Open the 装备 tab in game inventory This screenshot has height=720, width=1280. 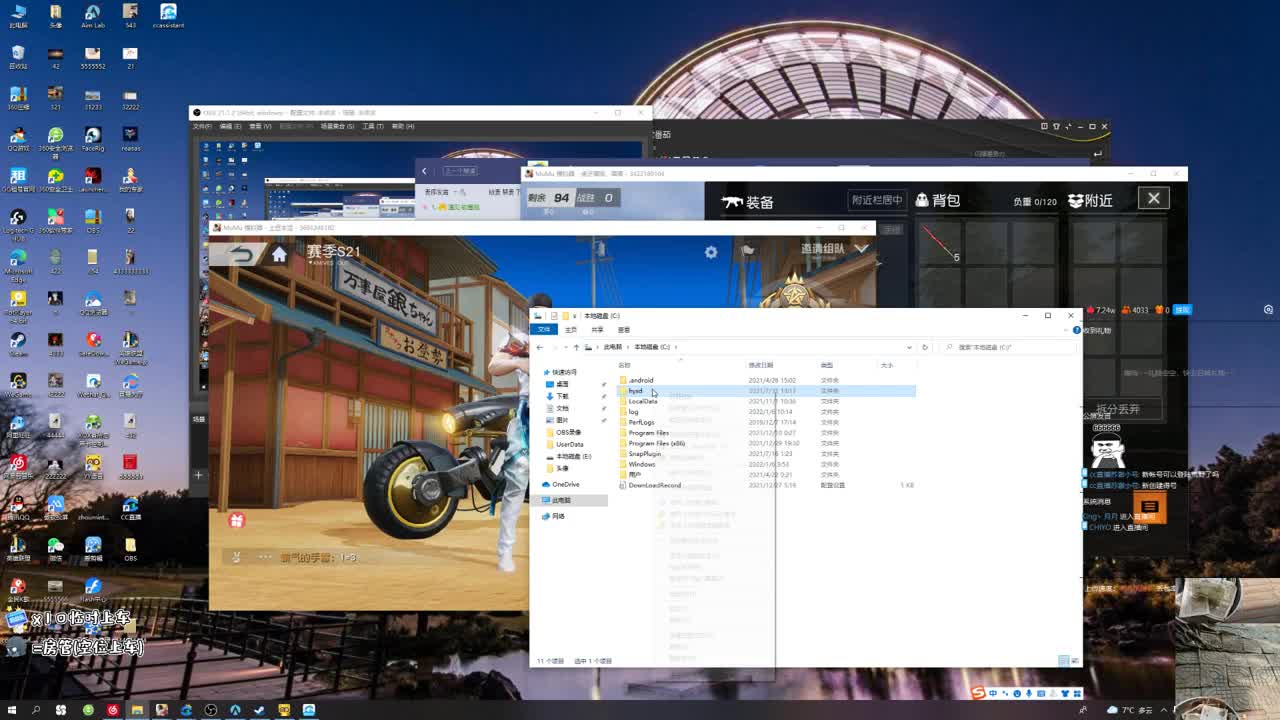coord(748,202)
